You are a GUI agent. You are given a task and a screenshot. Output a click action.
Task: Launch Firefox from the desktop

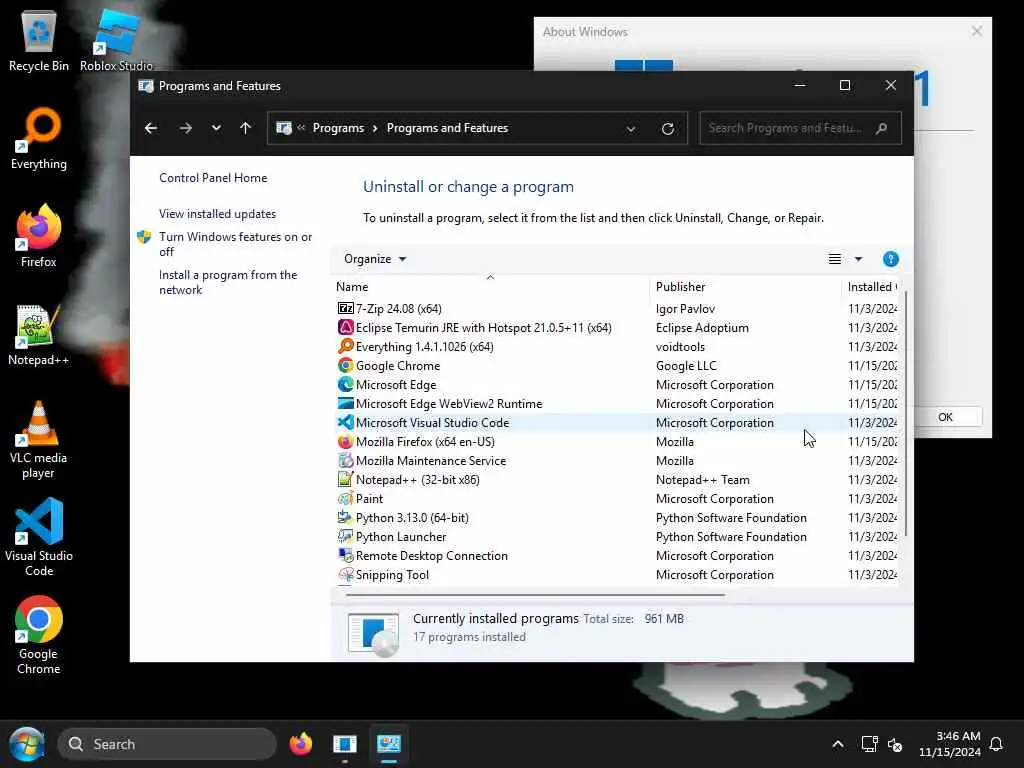click(39, 236)
